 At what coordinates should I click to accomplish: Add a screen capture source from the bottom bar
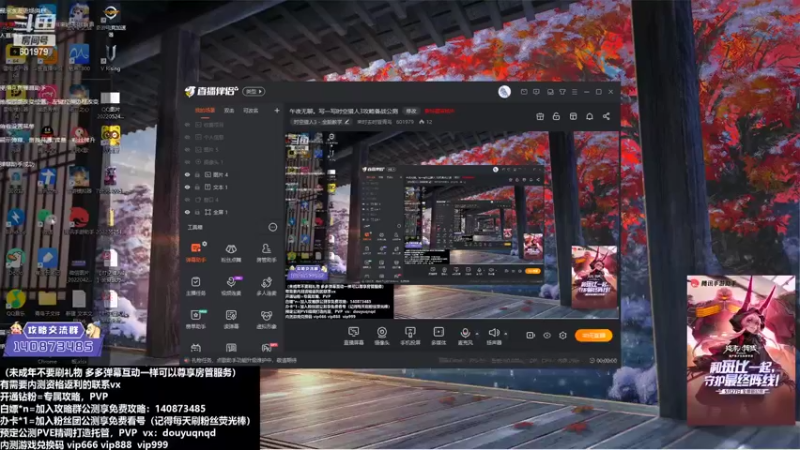(x=354, y=336)
